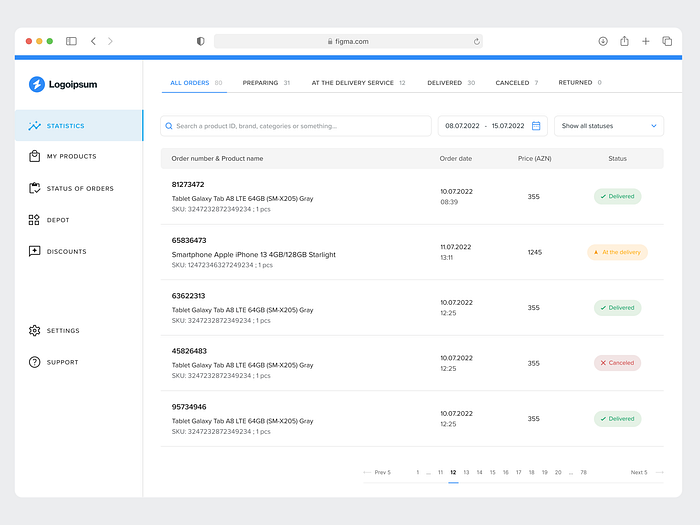Open the calendar icon in date range

pyautogui.click(x=536, y=126)
